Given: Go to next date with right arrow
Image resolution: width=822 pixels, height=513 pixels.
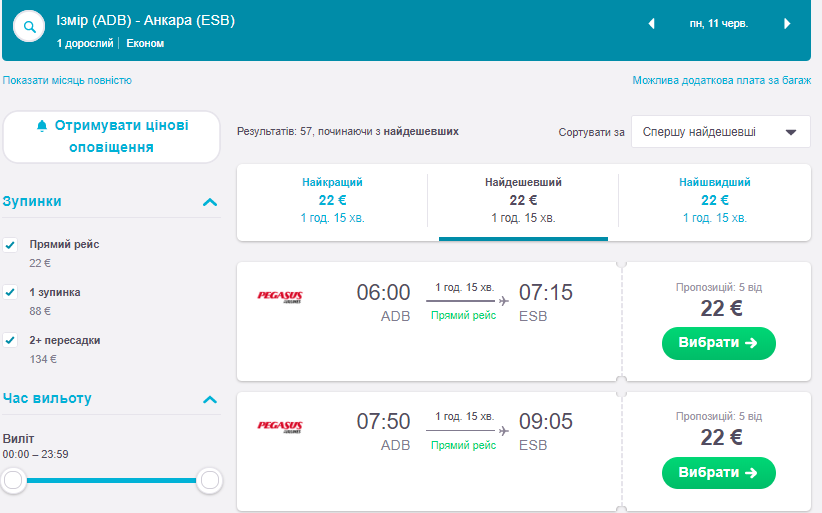Looking at the screenshot, I should 787,23.
